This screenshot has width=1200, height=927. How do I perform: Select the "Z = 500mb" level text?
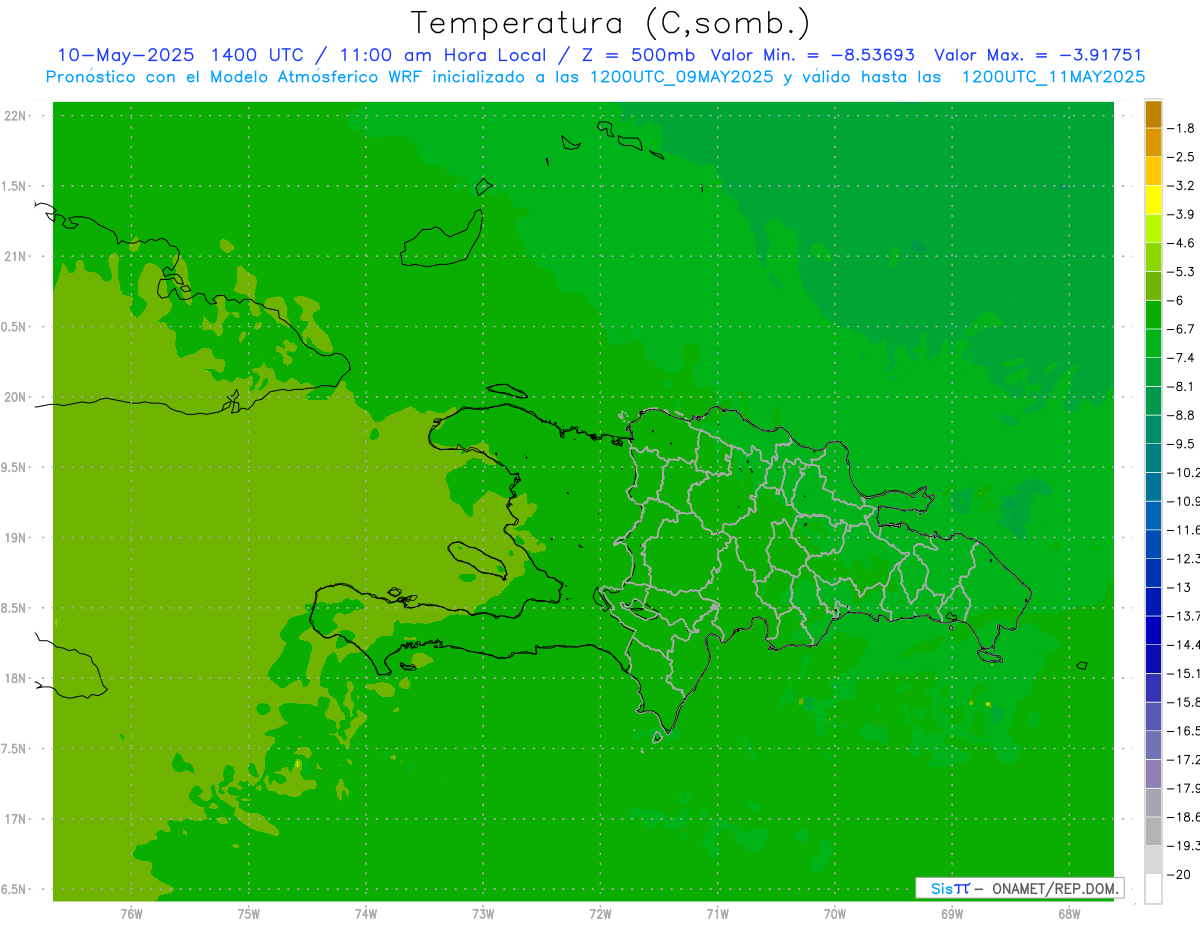tap(637, 55)
